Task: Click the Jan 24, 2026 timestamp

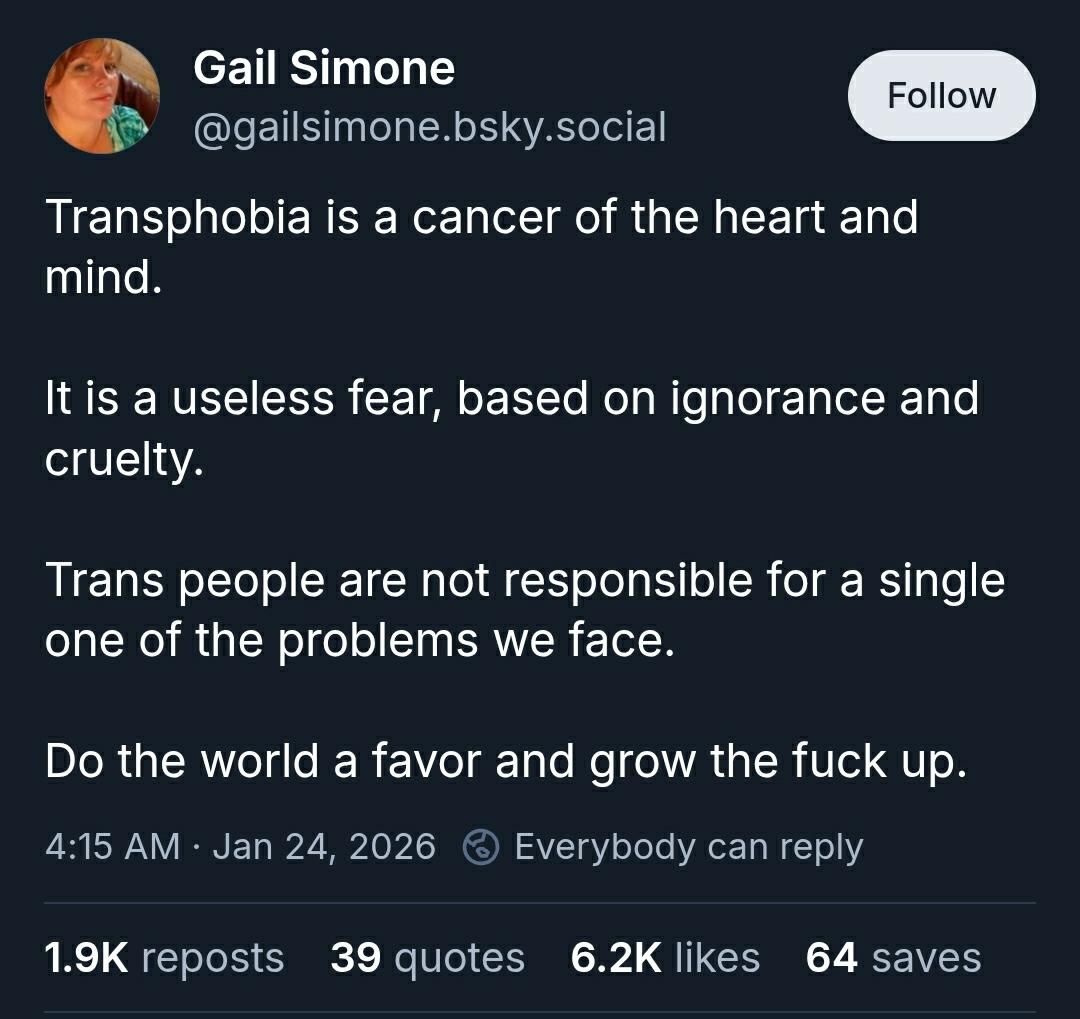Action: tap(322, 845)
